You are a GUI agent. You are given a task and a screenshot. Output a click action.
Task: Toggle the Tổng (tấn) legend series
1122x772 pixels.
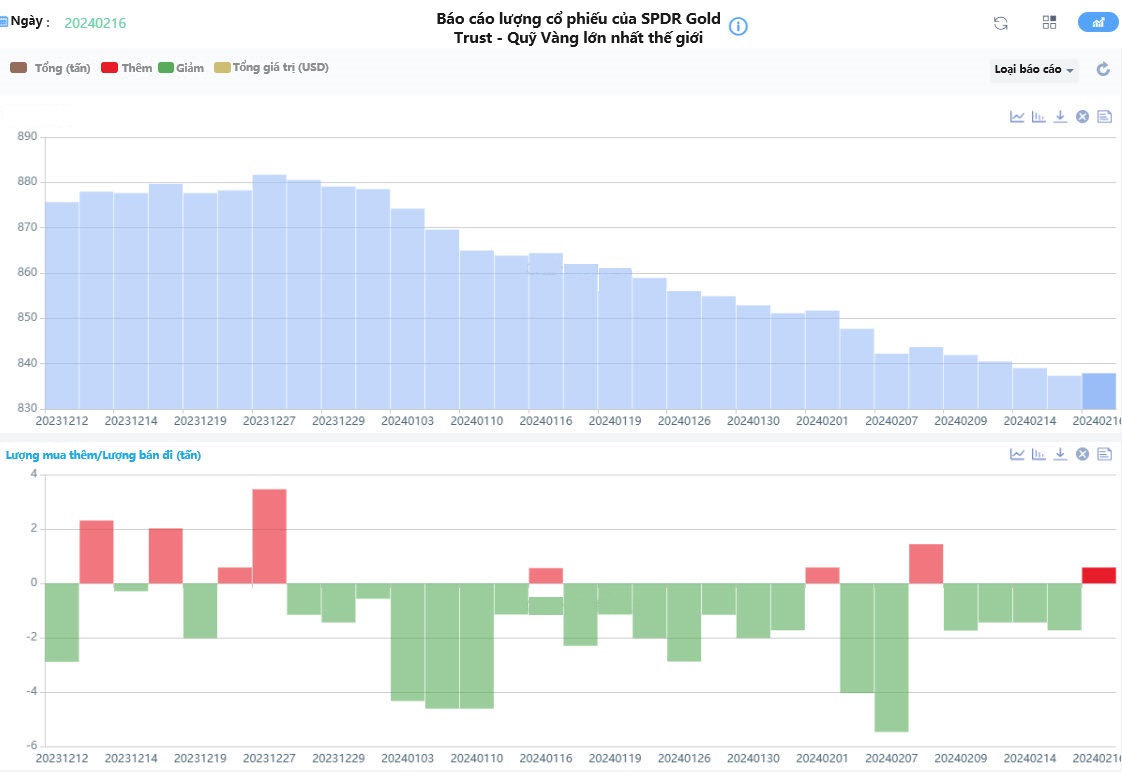50,68
